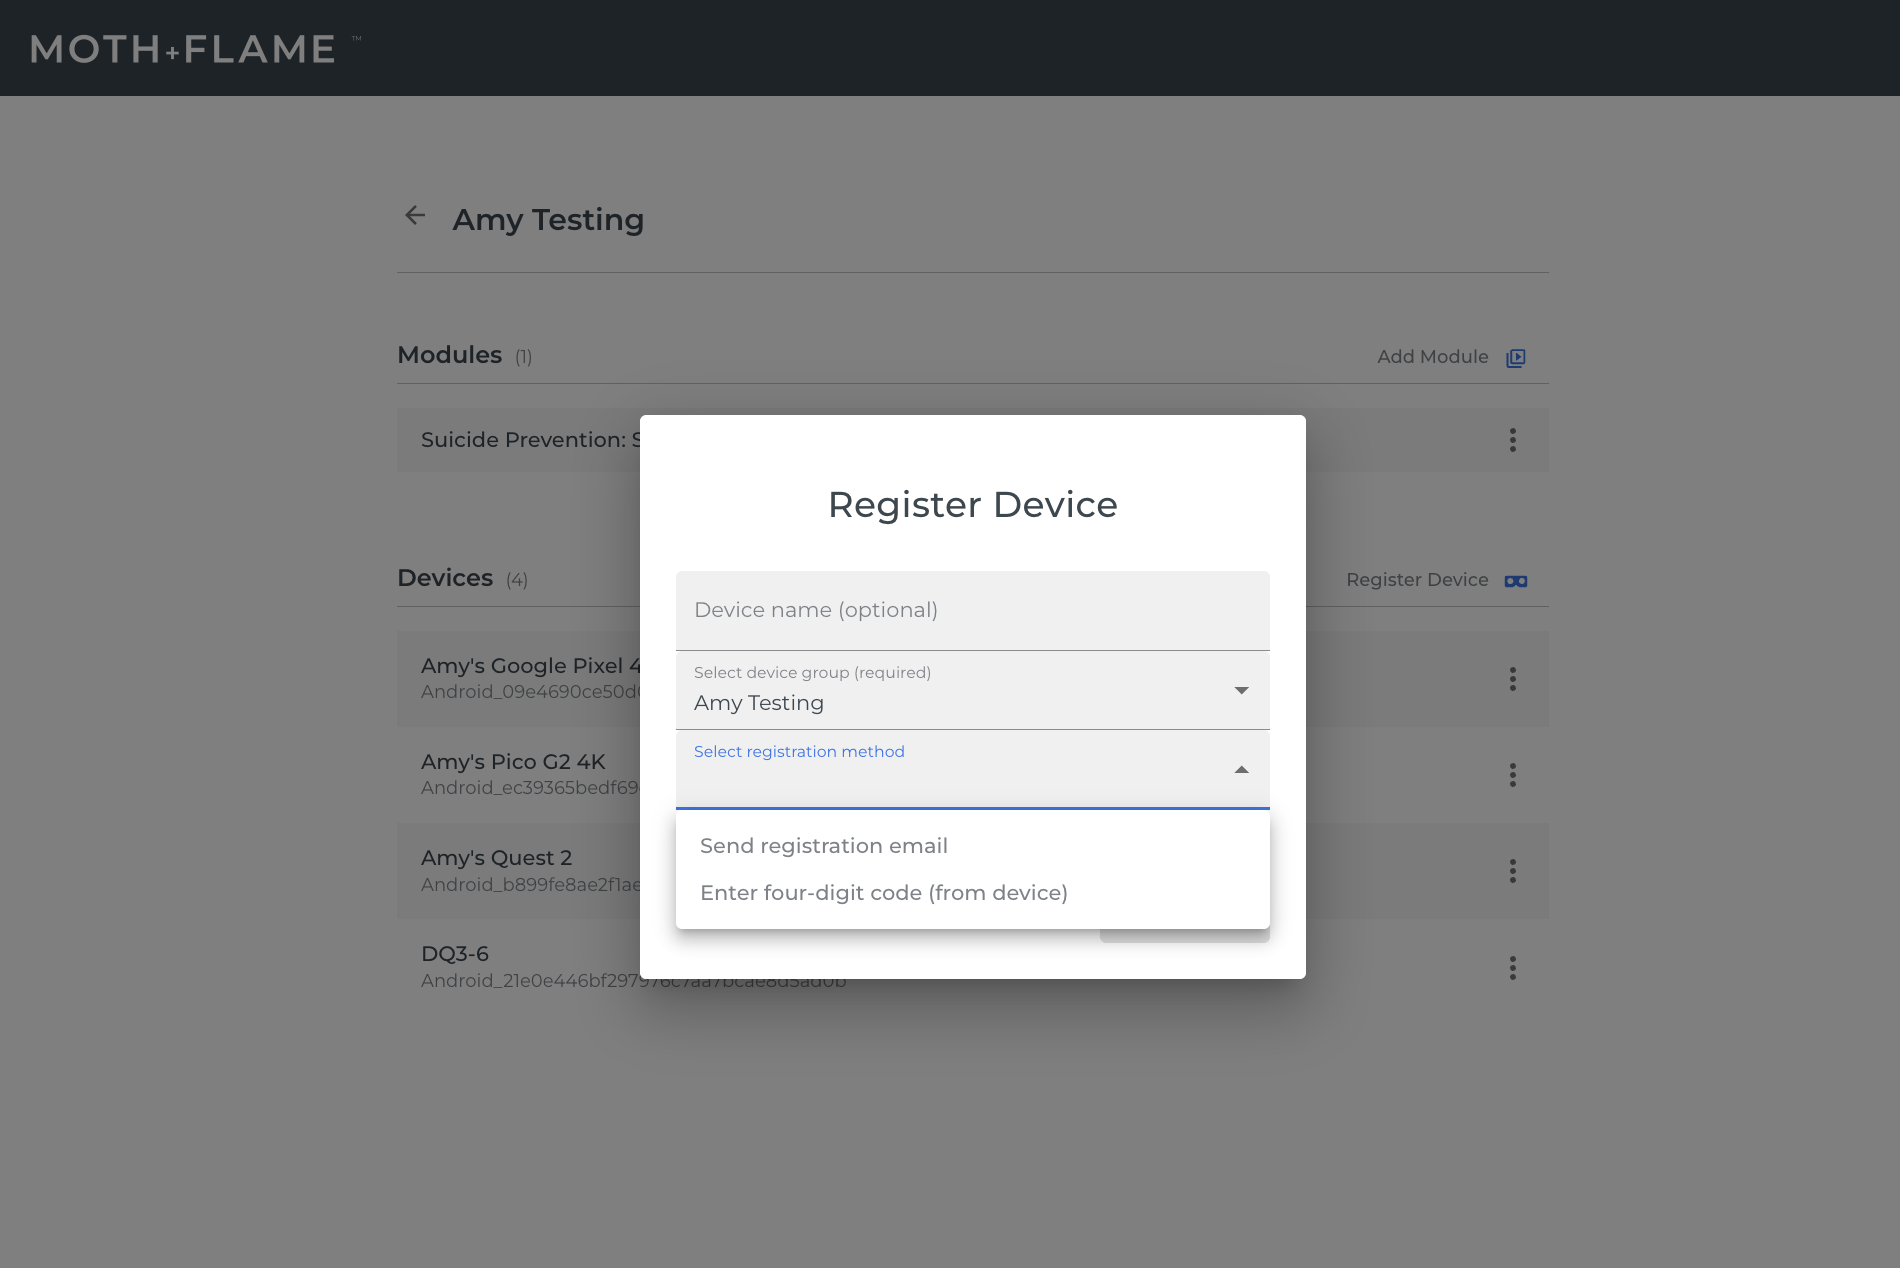Image resolution: width=1900 pixels, height=1268 pixels.
Task: Choose Enter four-digit code (from device)
Action: 973,893
